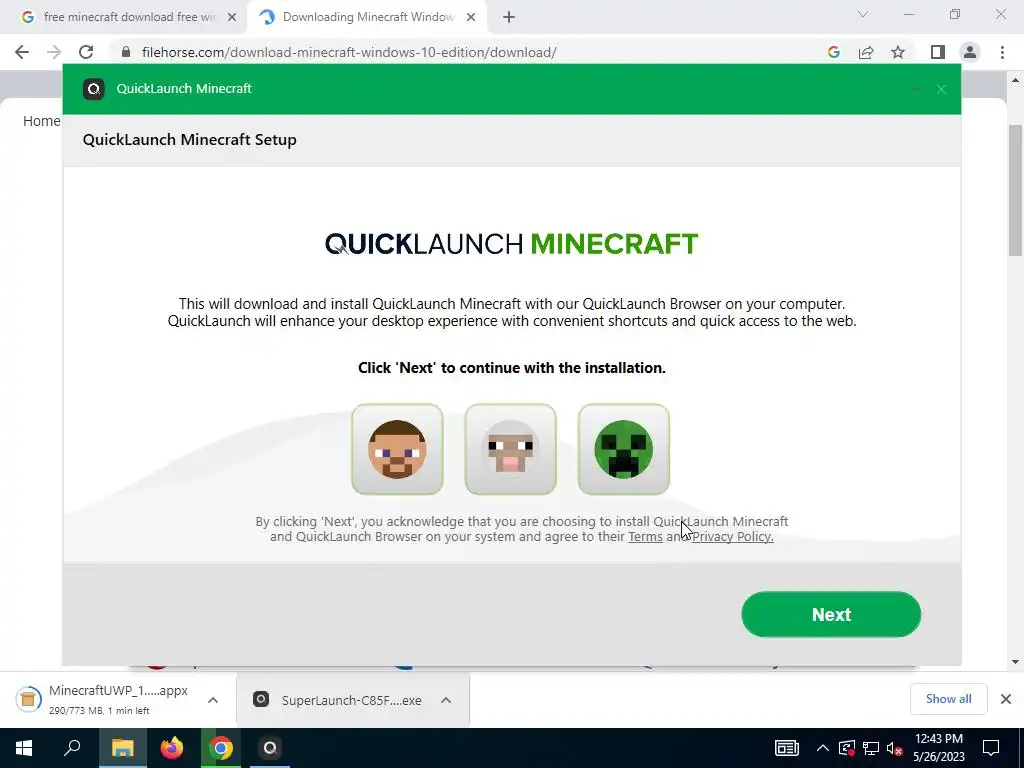
Task: Click the QuickLaunch taskbar icon
Action: tap(270, 748)
